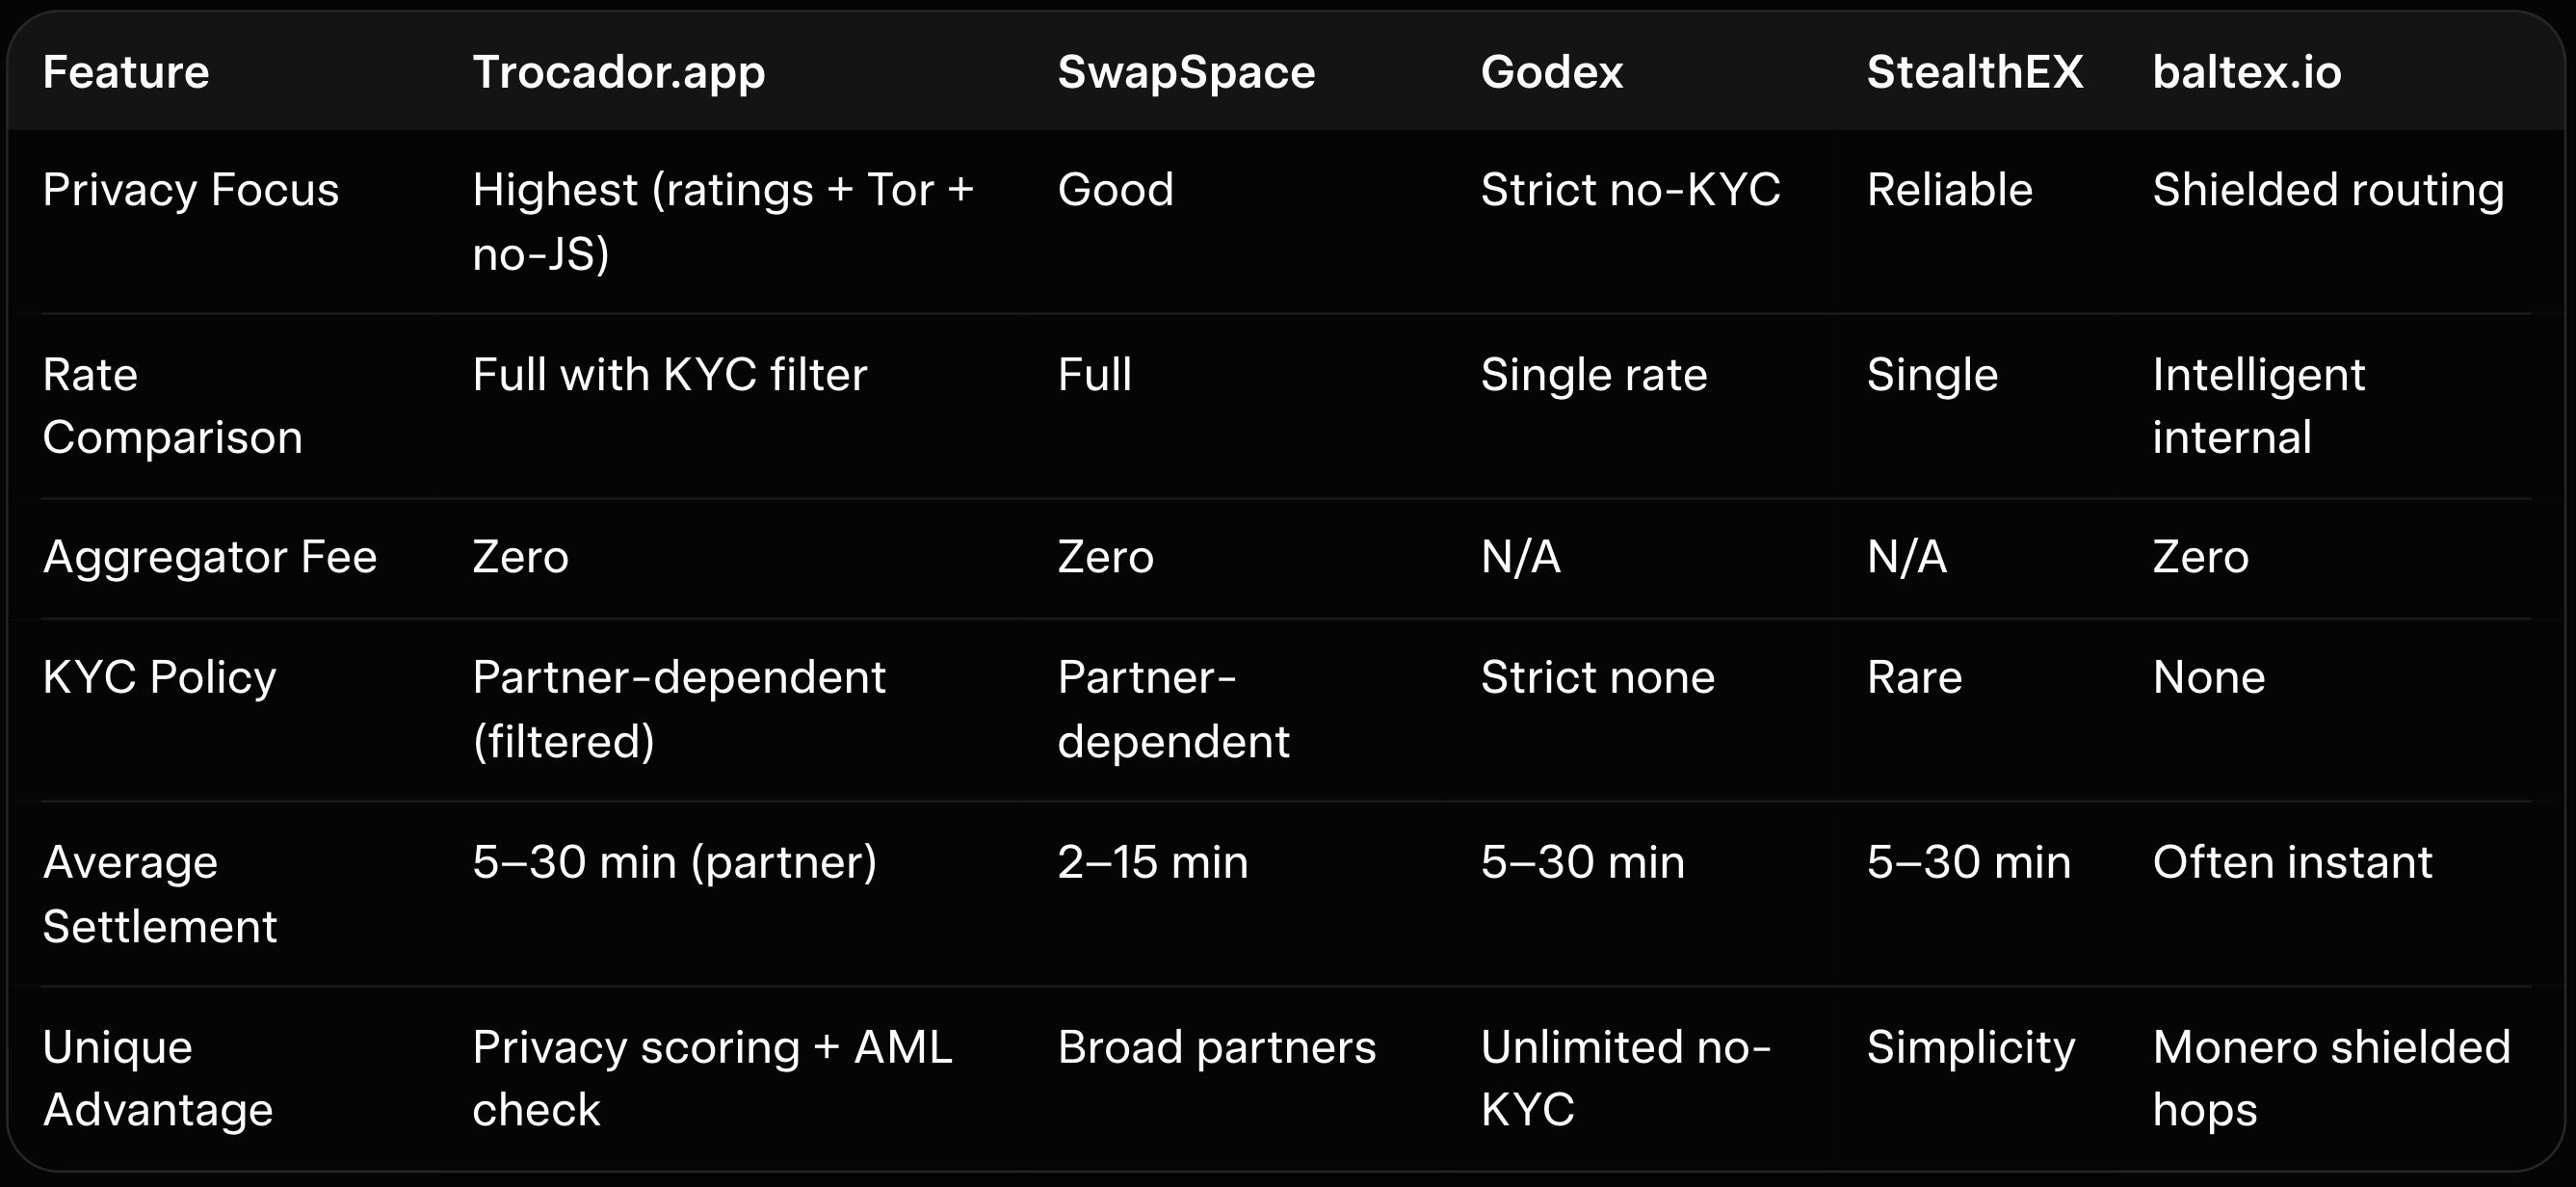Click the 'Broad partners' cell
This screenshot has height=1187, width=2576.
tap(1216, 1047)
